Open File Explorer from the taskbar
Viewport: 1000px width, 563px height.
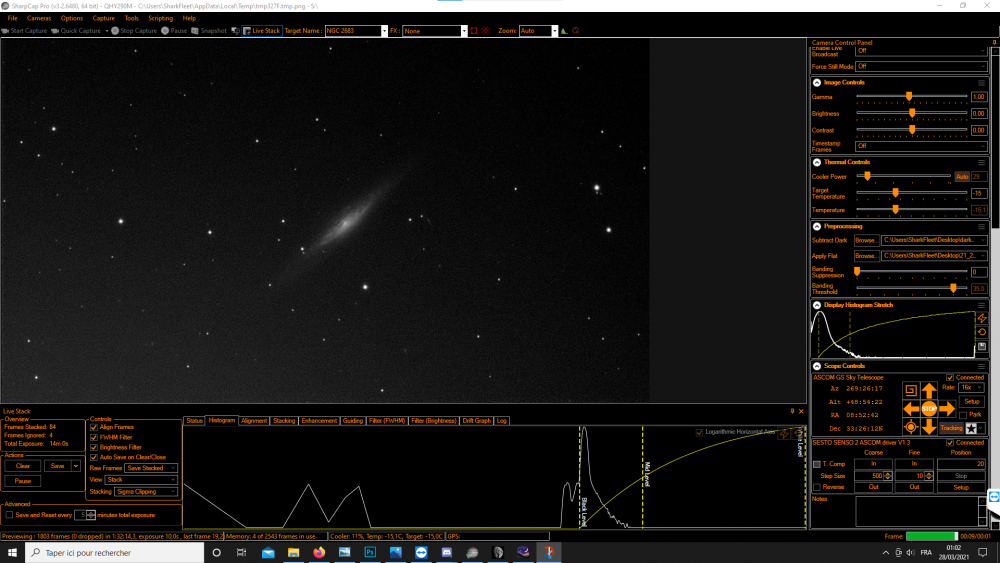coord(293,552)
